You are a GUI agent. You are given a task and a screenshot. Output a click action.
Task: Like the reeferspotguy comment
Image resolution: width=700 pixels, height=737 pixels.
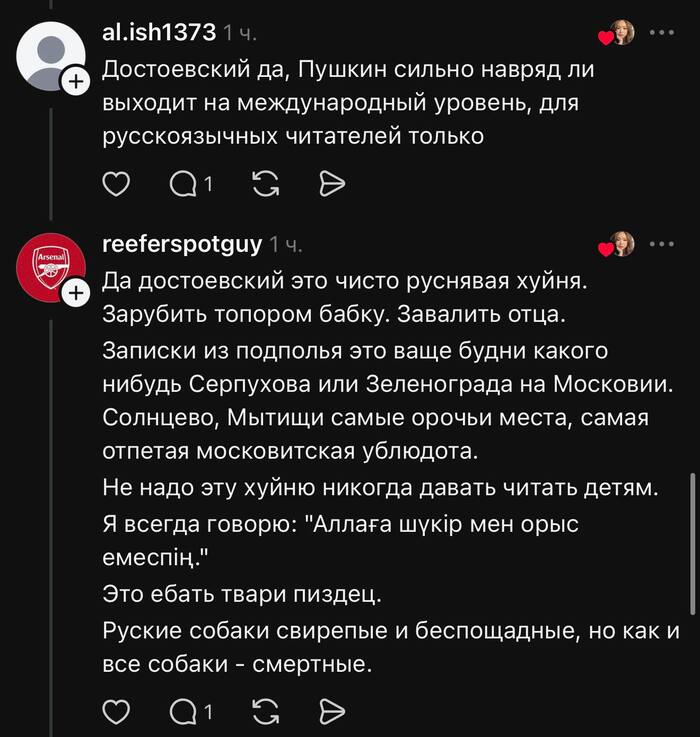(117, 712)
